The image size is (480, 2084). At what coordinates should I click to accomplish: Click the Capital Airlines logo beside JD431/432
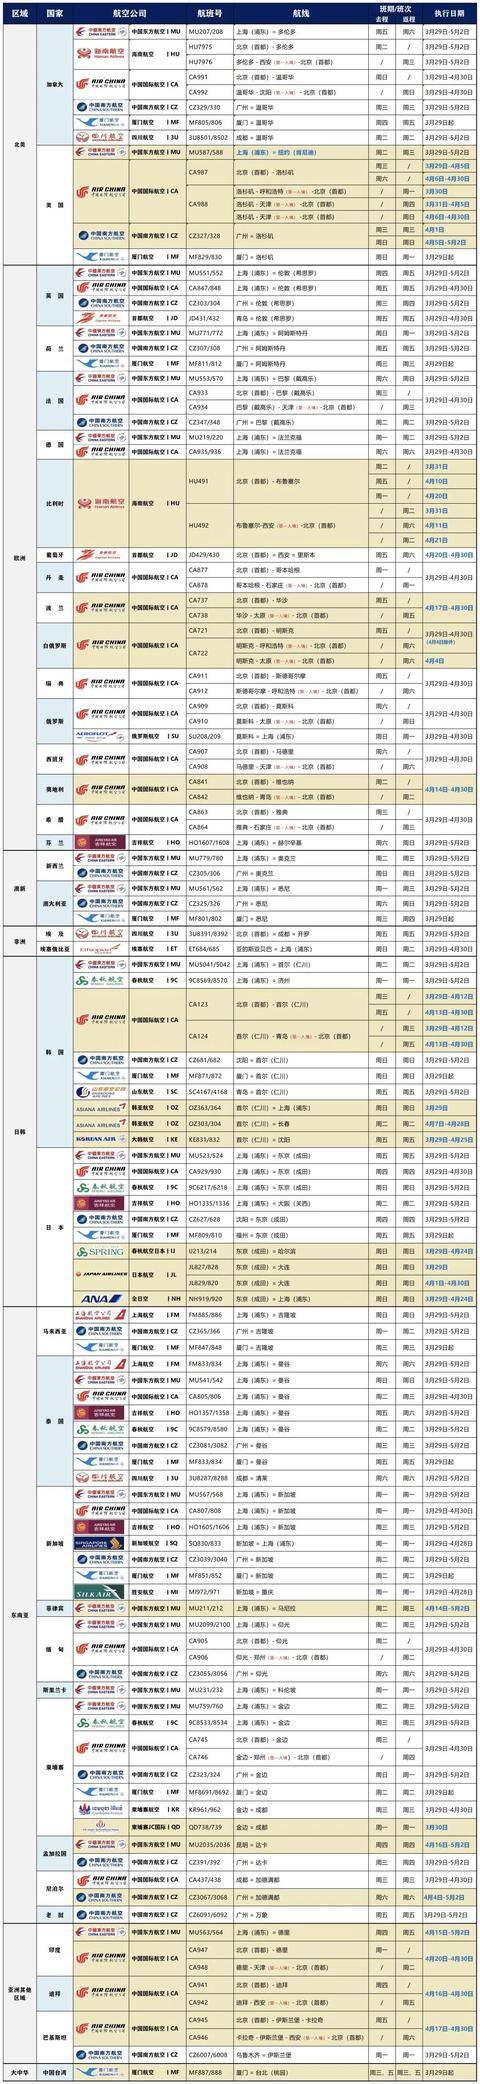[100, 318]
